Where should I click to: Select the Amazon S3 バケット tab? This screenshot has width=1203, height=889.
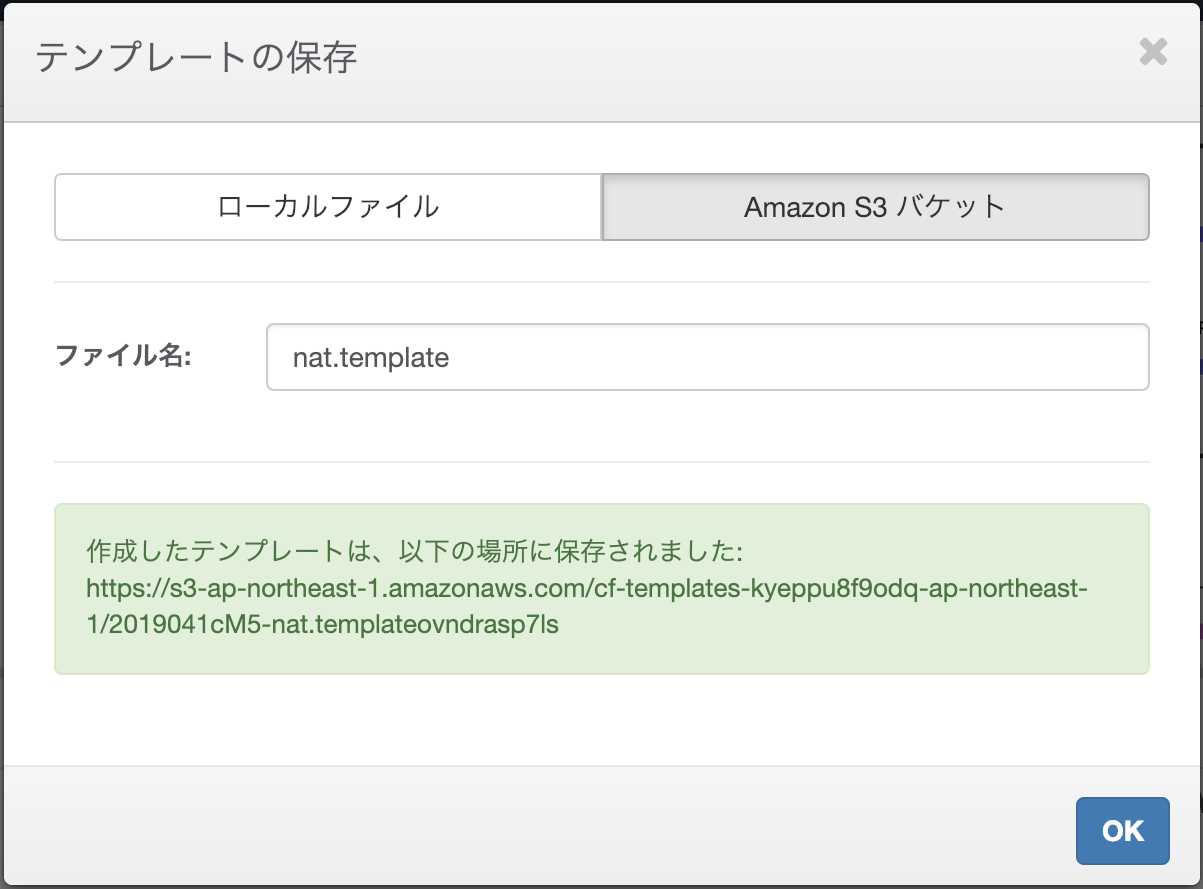tap(875, 207)
